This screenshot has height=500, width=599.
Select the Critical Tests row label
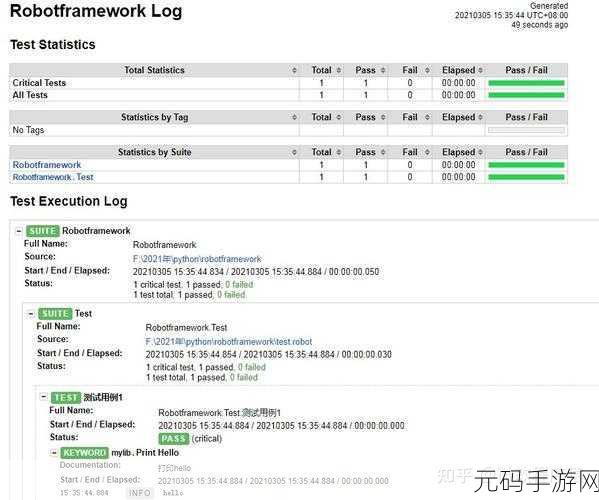(x=39, y=83)
